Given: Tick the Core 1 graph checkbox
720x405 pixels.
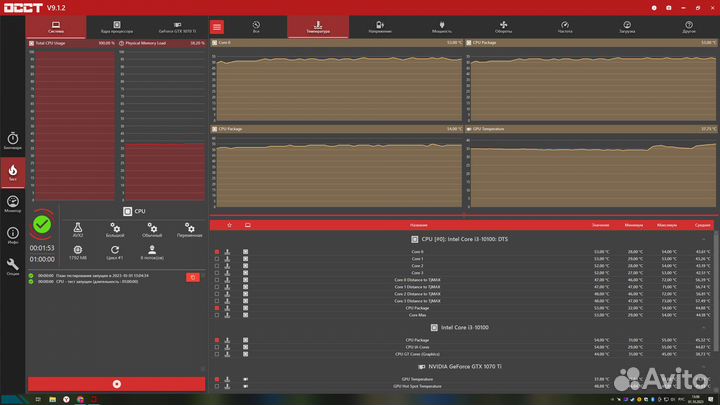Looking at the screenshot, I should coord(217,259).
